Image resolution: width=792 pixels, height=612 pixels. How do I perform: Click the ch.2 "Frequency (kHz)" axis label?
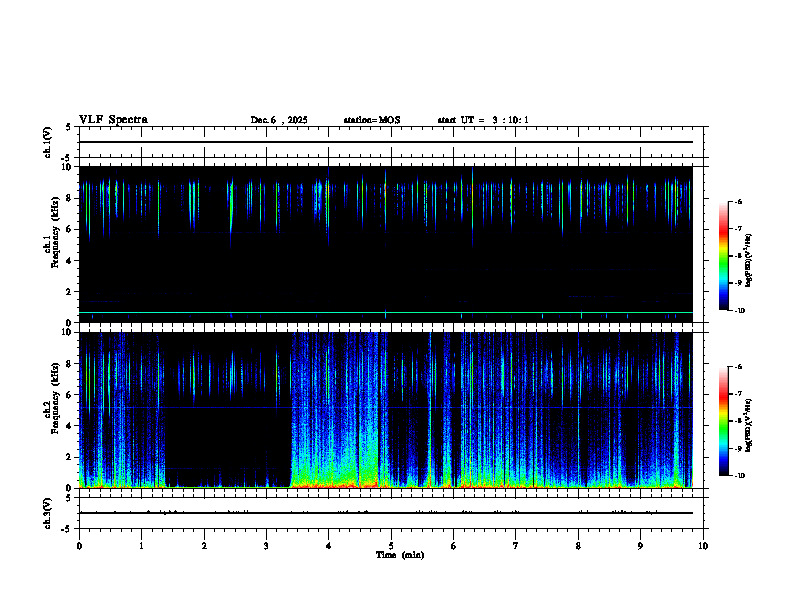click(x=55, y=398)
